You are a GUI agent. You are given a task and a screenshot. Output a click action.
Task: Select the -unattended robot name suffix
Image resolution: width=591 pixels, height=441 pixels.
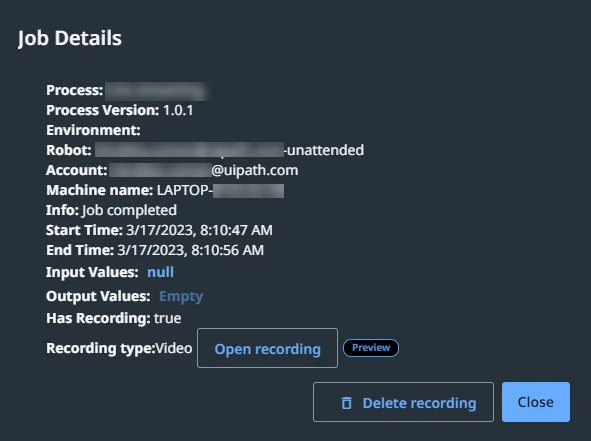pyautogui.click(x=324, y=150)
